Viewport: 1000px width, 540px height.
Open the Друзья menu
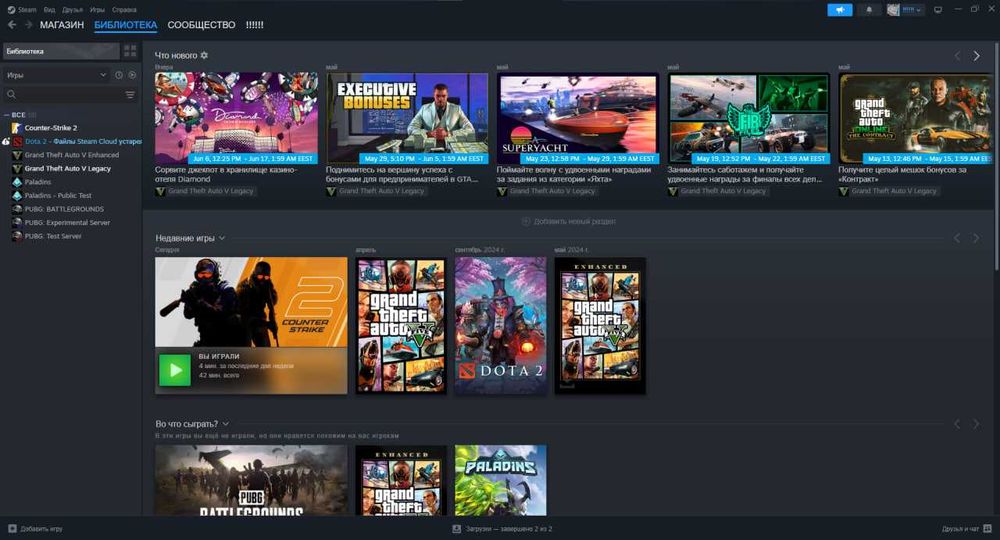(73, 10)
